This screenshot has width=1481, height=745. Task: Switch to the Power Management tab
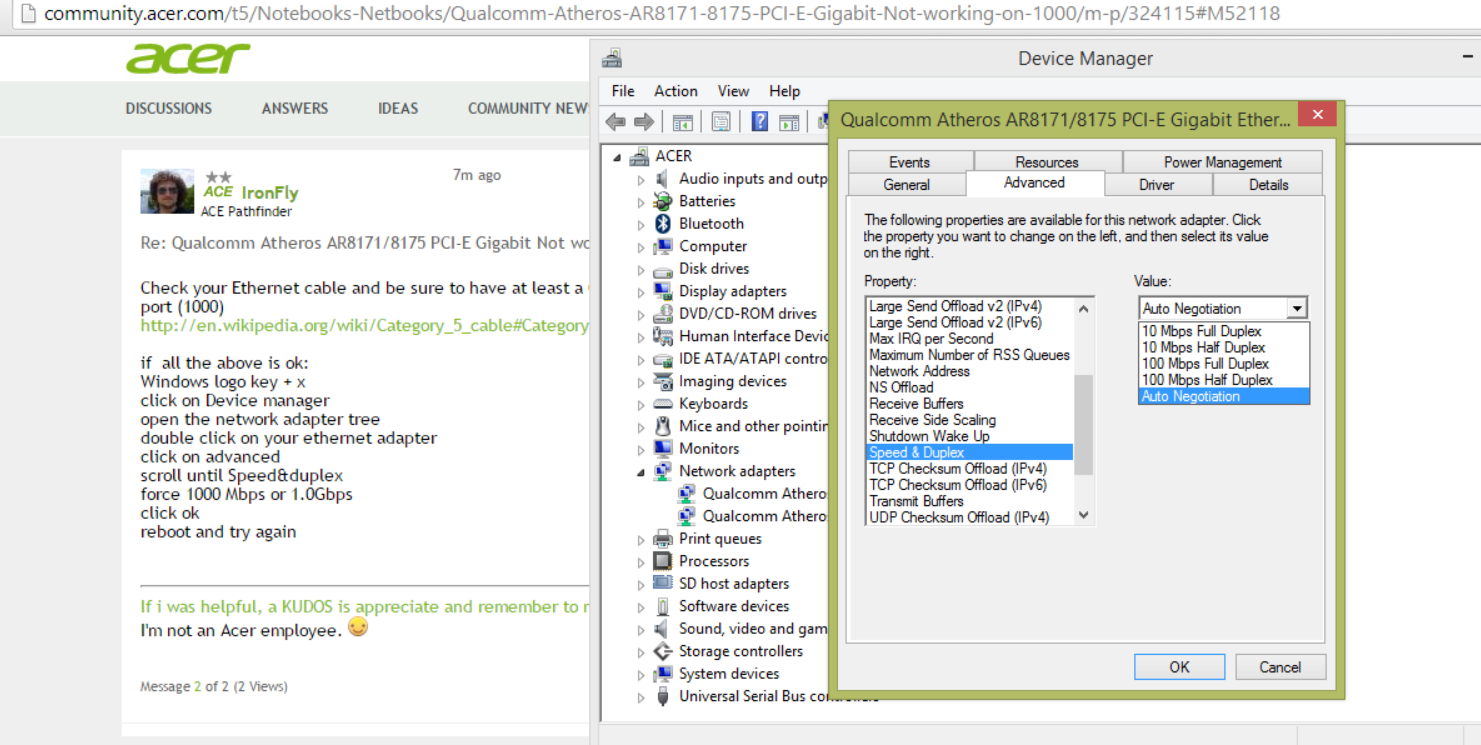tap(1222, 162)
